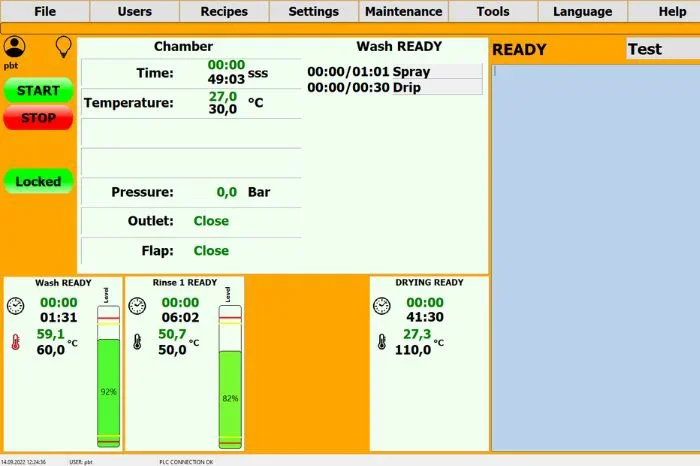Image resolution: width=700 pixels, height=466 pixels.
Task: Click the DRYING actual temperature 27,3
Action: click(417, 334)
